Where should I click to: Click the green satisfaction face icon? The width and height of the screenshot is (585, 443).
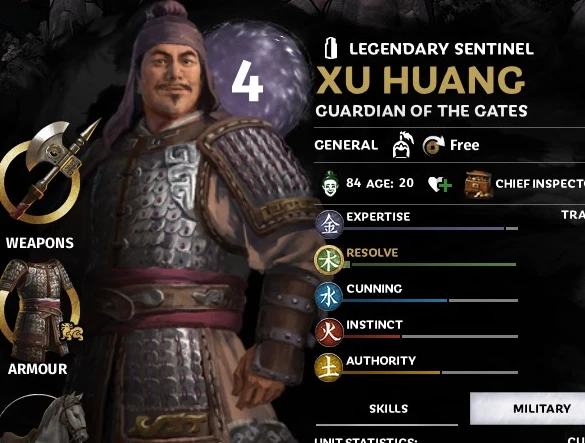point(331,183)
